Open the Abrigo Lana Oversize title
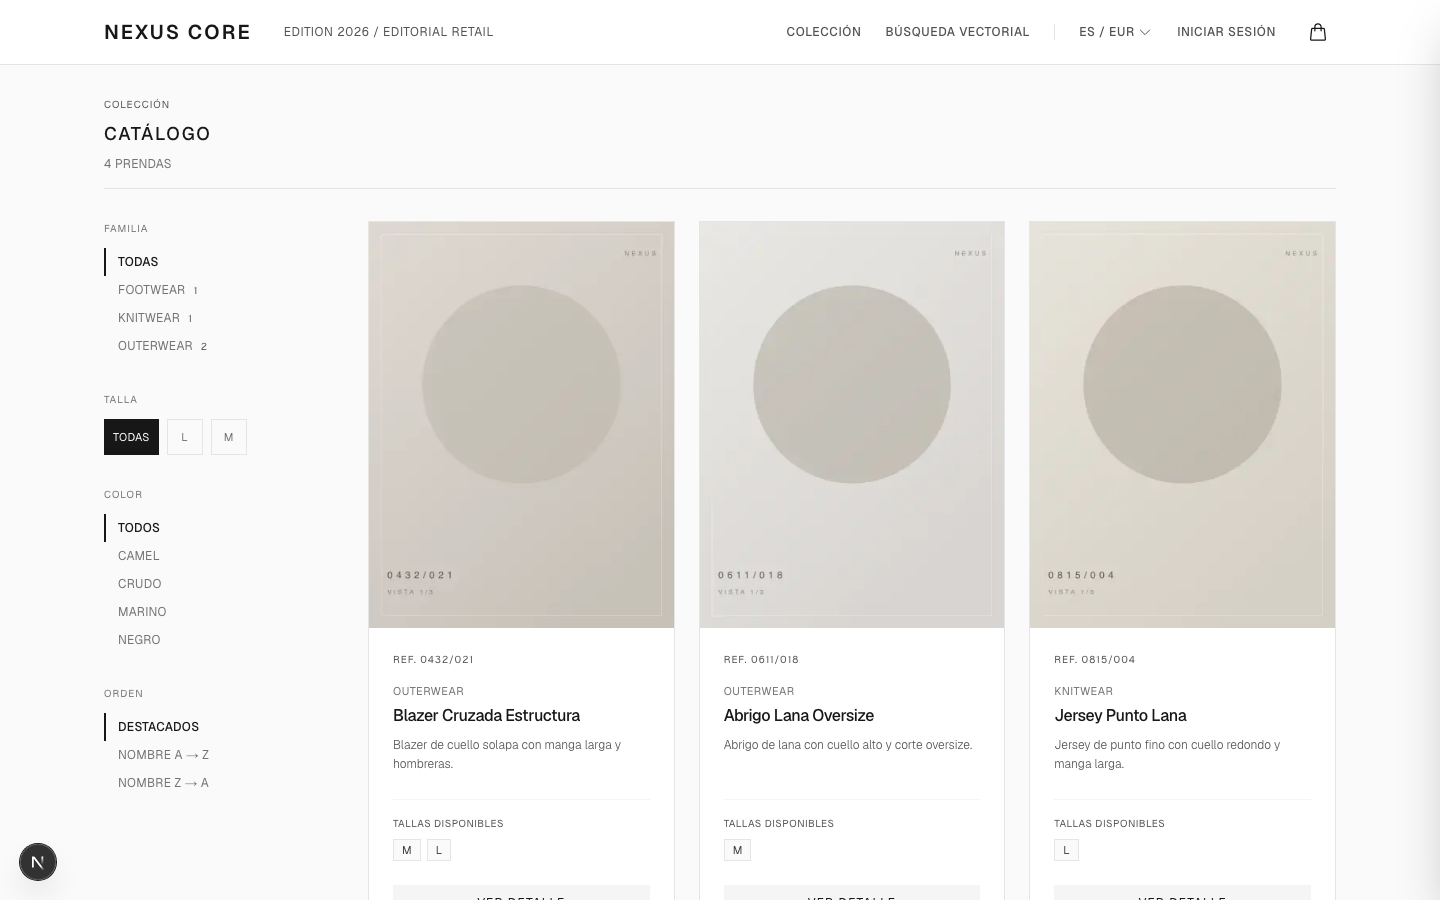 (799, 716)
